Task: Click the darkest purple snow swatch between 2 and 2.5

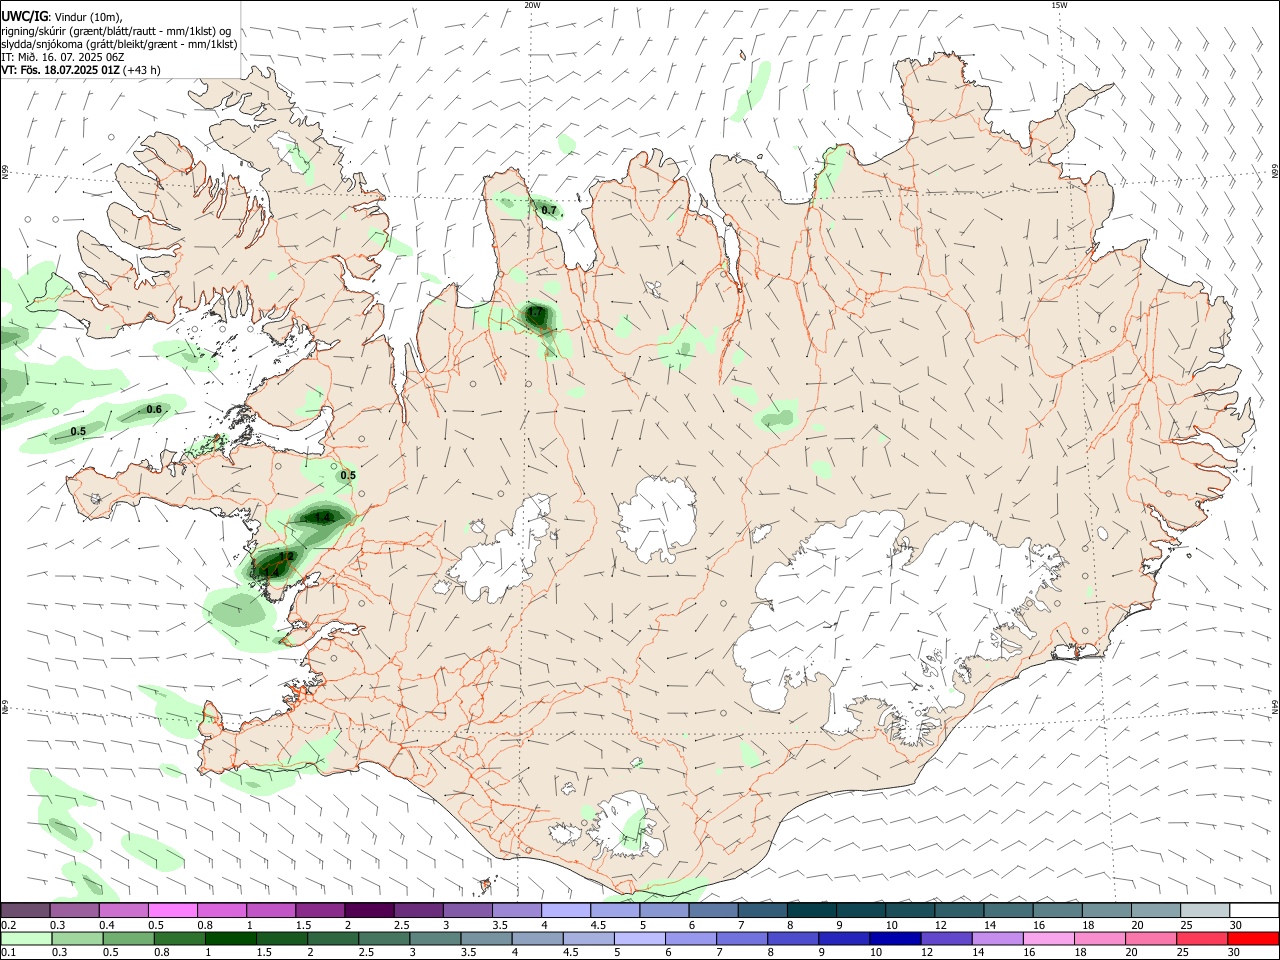Action: click(369, 911)
